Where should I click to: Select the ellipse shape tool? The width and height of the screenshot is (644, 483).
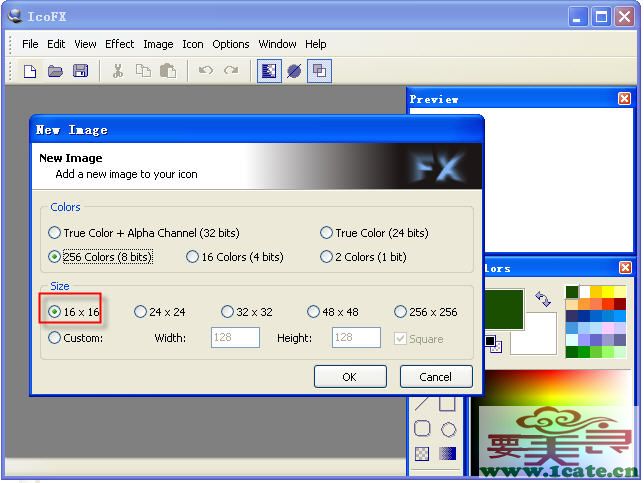449,429
